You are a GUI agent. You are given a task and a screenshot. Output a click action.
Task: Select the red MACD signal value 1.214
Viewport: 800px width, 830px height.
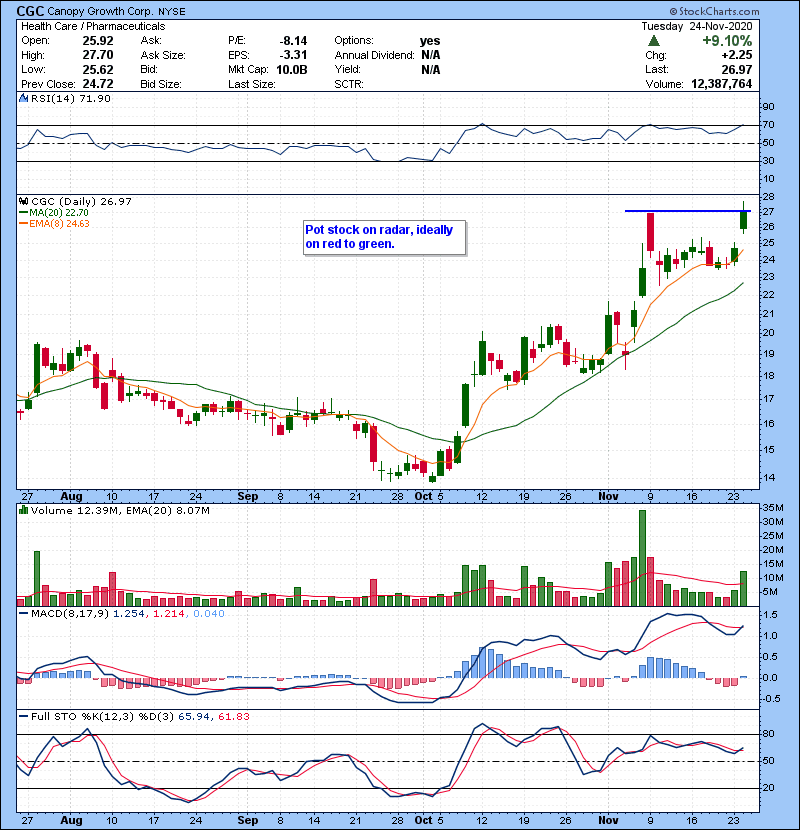pyautogui.click(x=169, y=614)
